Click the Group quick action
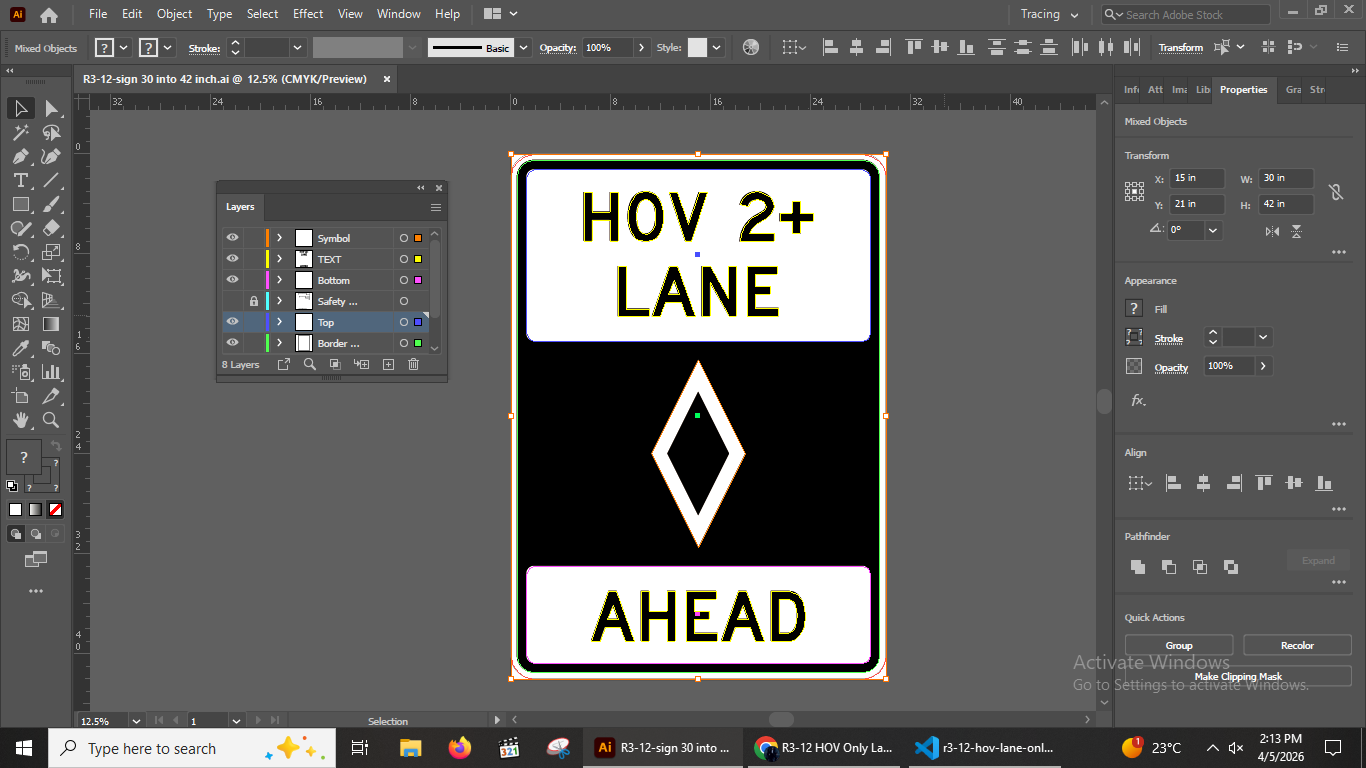 pos(1179,645)
